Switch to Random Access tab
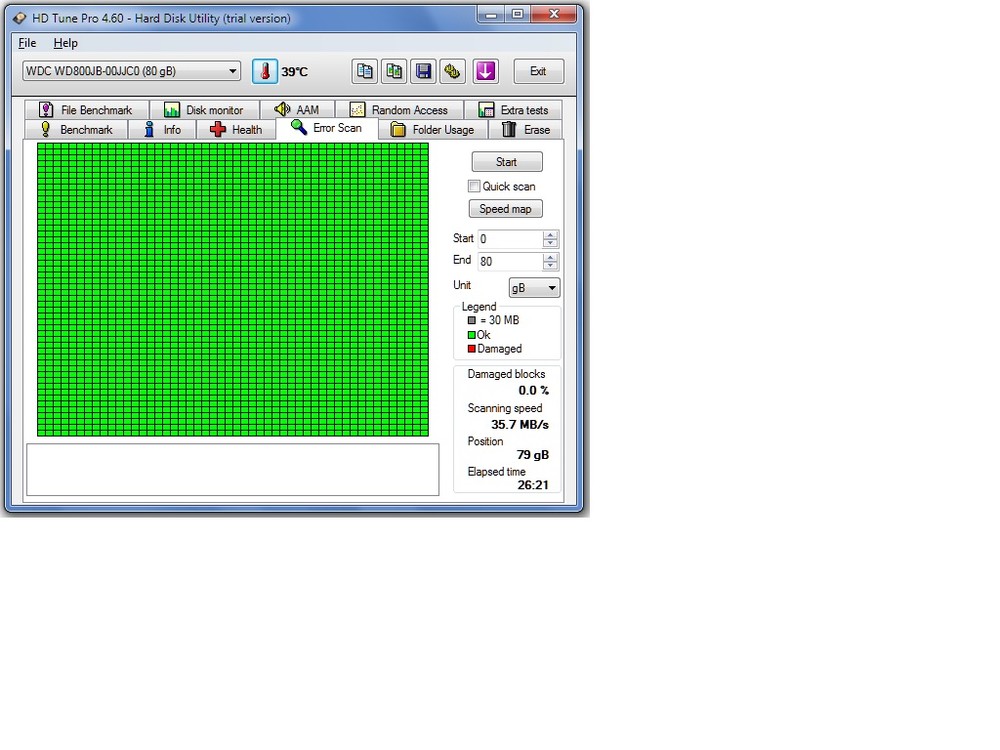This screenshot has height=750, width=1000. (399, 110)
